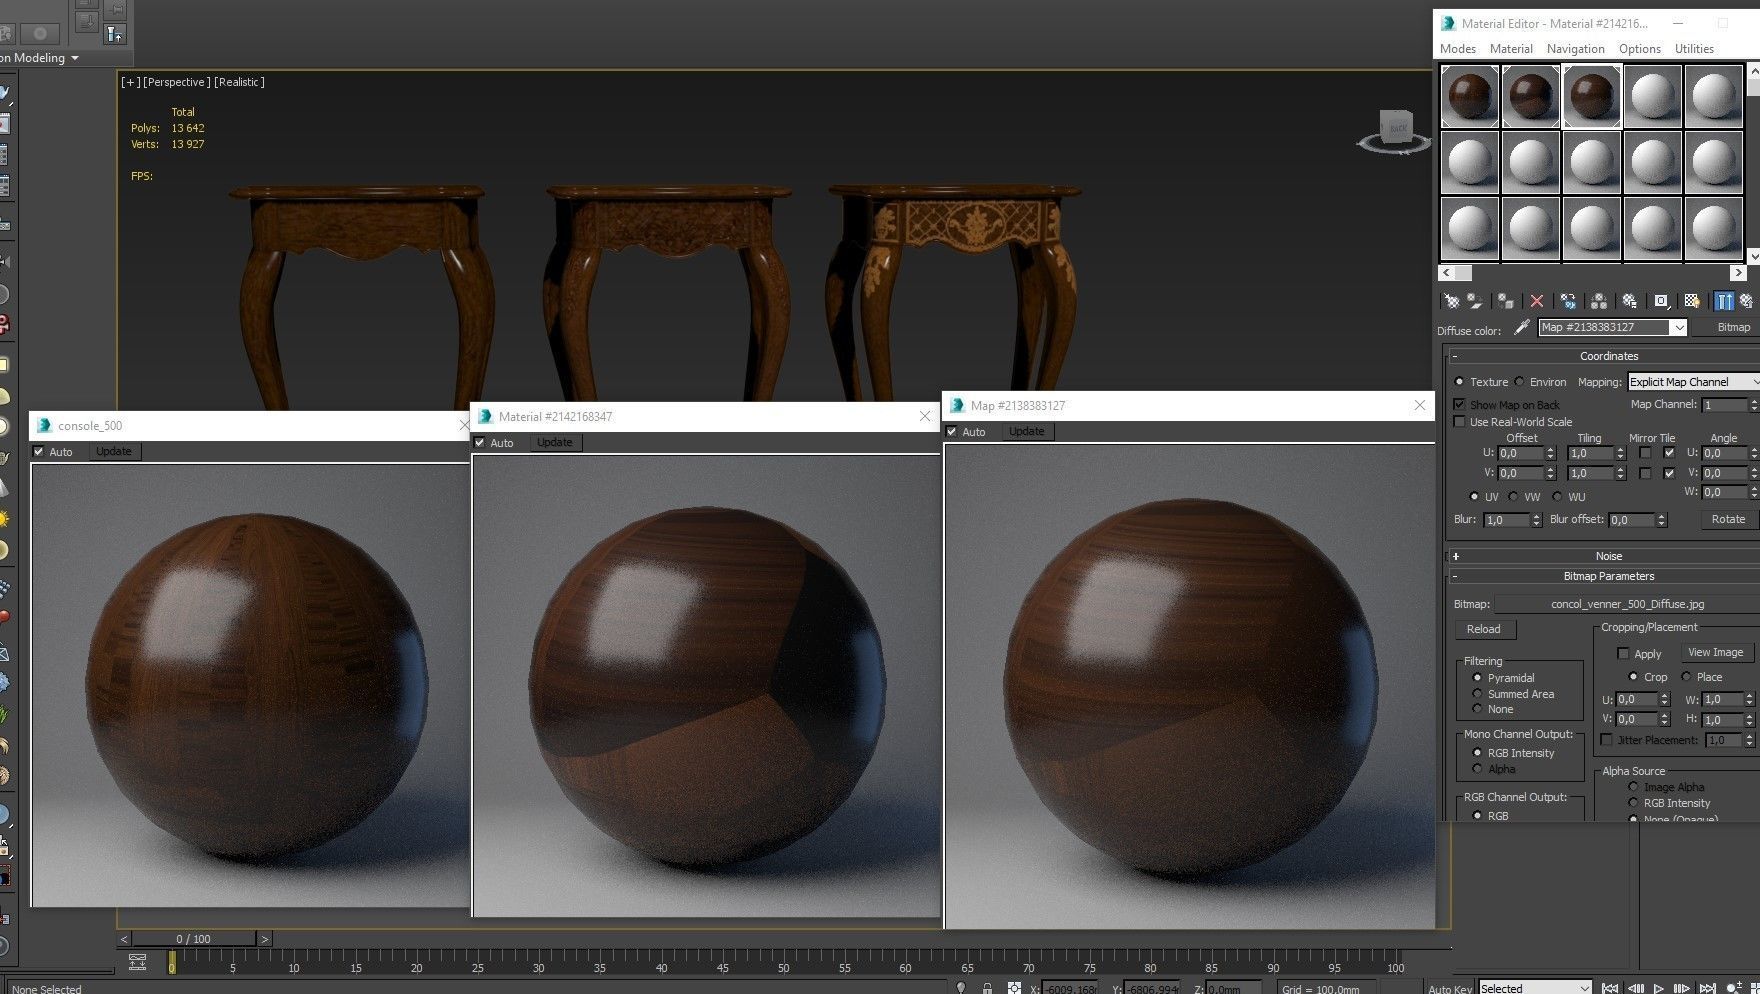Viewport: 1760px width, 994px height.
Task: Toggle the Show End Result icon
Action: [x=1724, y=301]
